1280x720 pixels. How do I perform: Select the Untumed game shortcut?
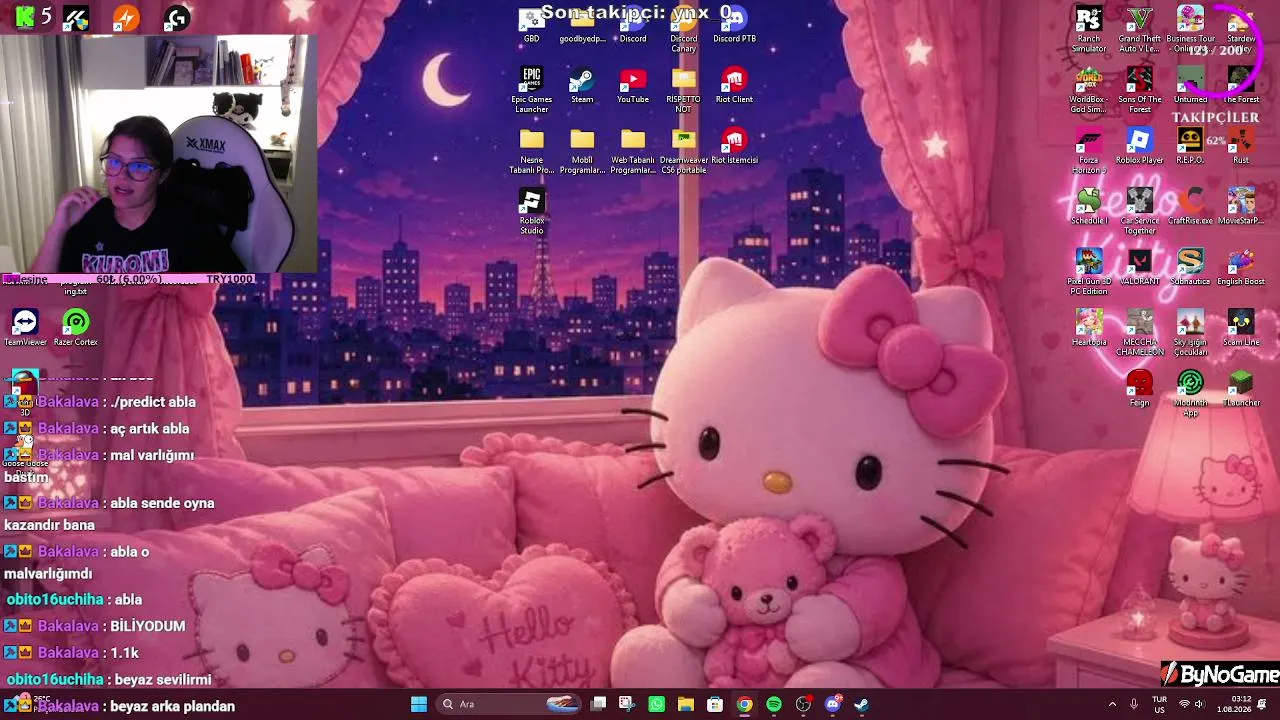coord(1190,86)
